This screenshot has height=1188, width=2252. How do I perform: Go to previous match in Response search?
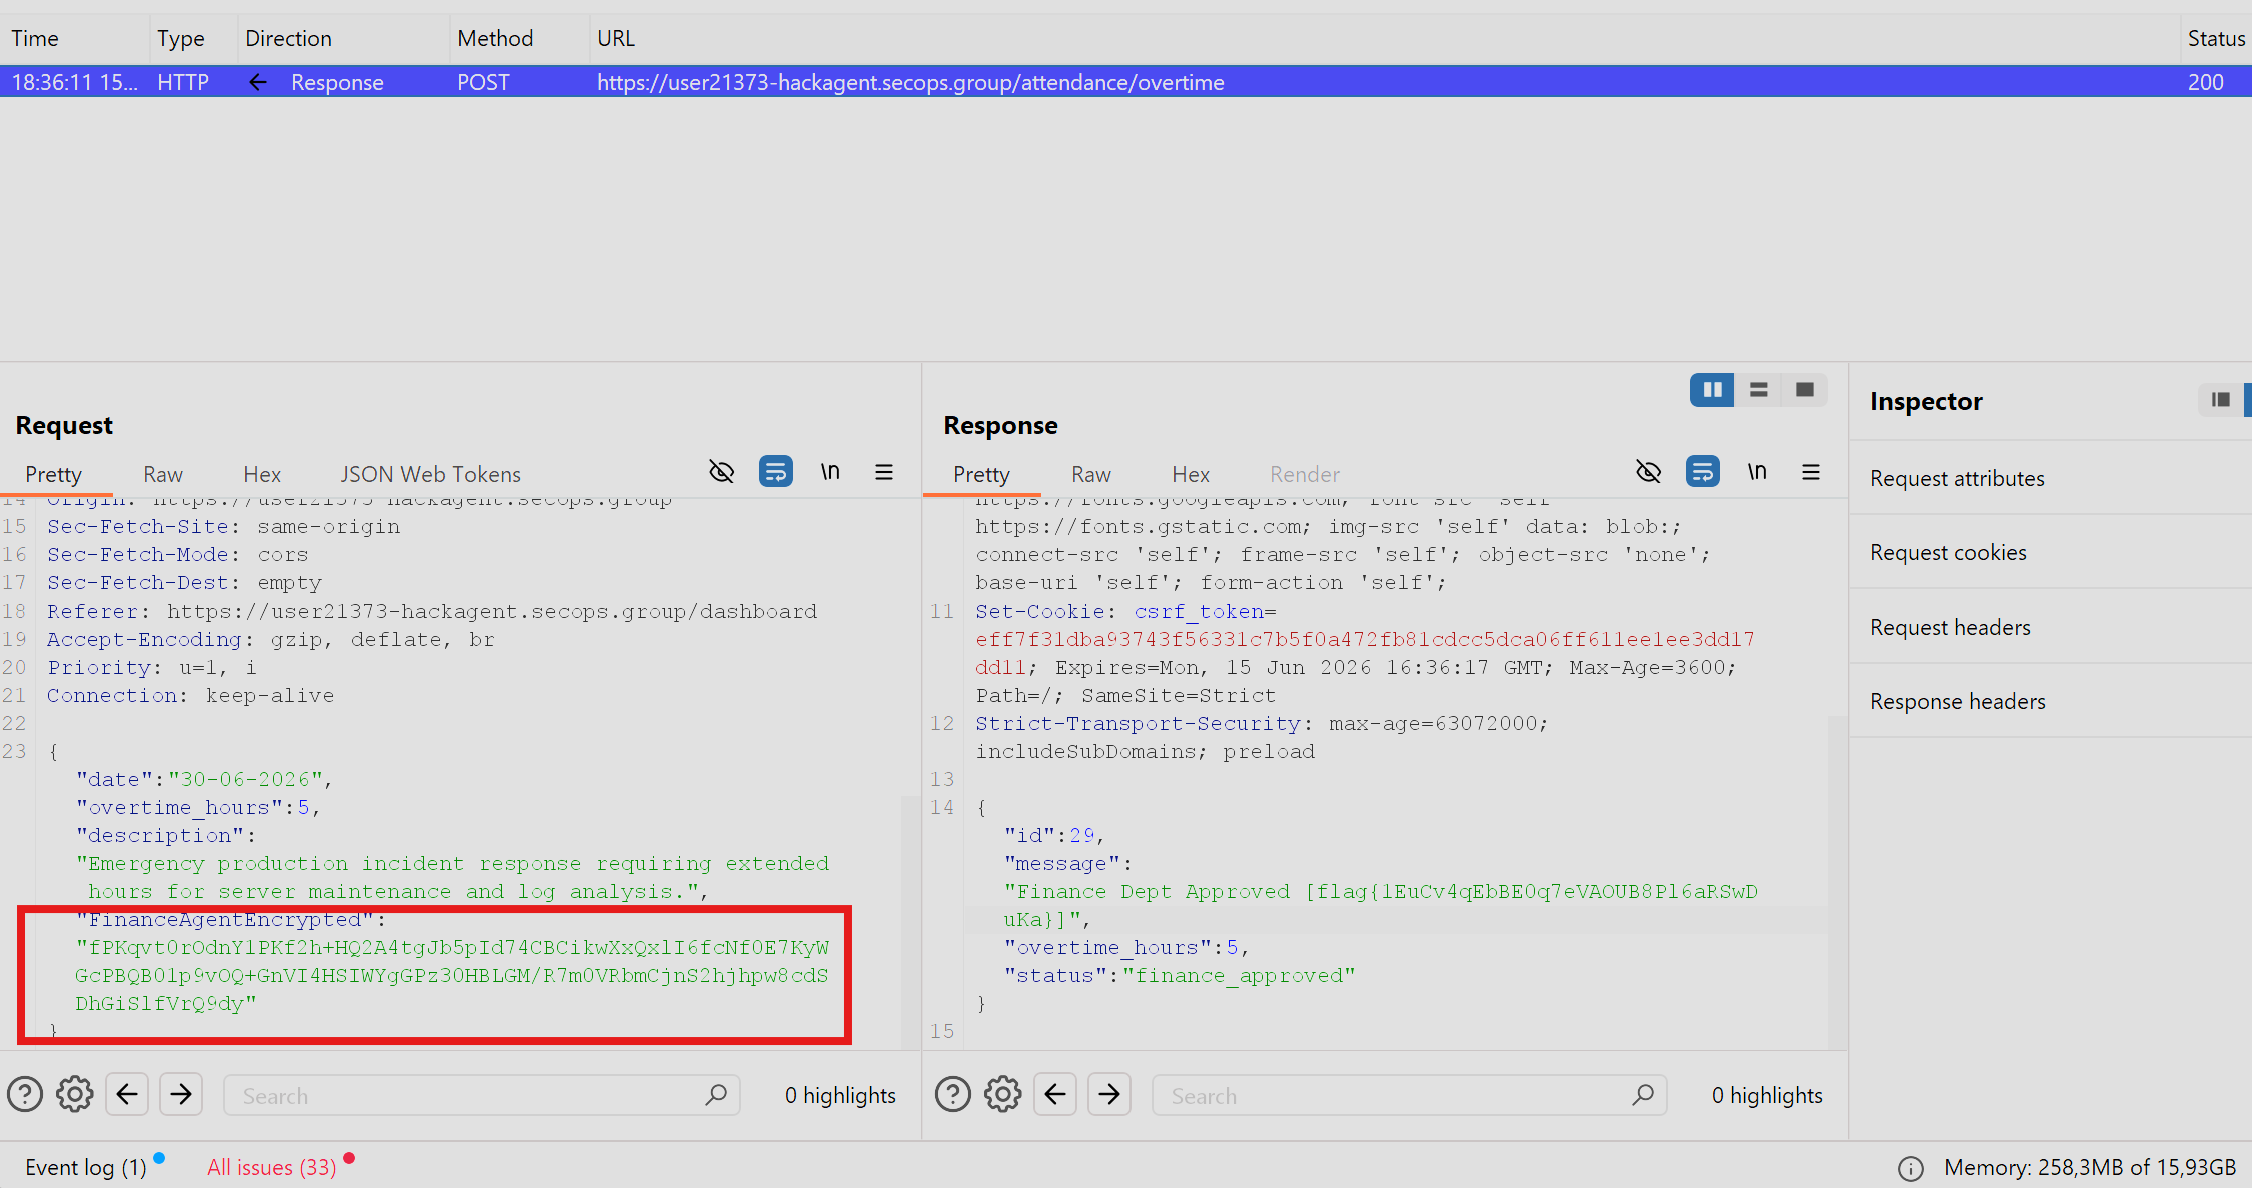click(x=1055, y=1095)
